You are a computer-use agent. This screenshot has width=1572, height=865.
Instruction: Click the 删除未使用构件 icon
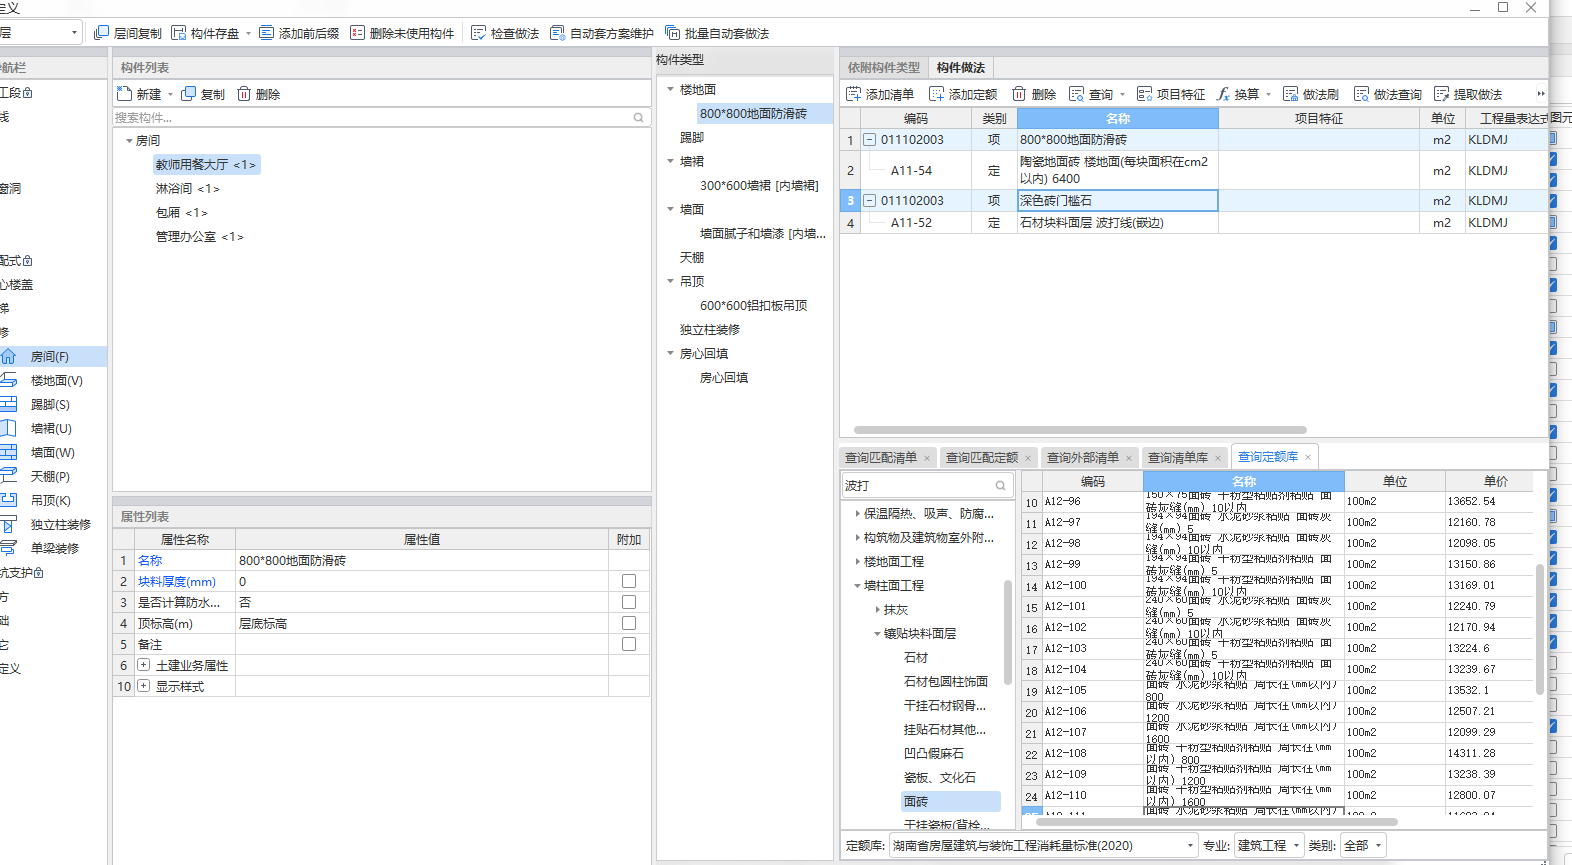point(357,33)
